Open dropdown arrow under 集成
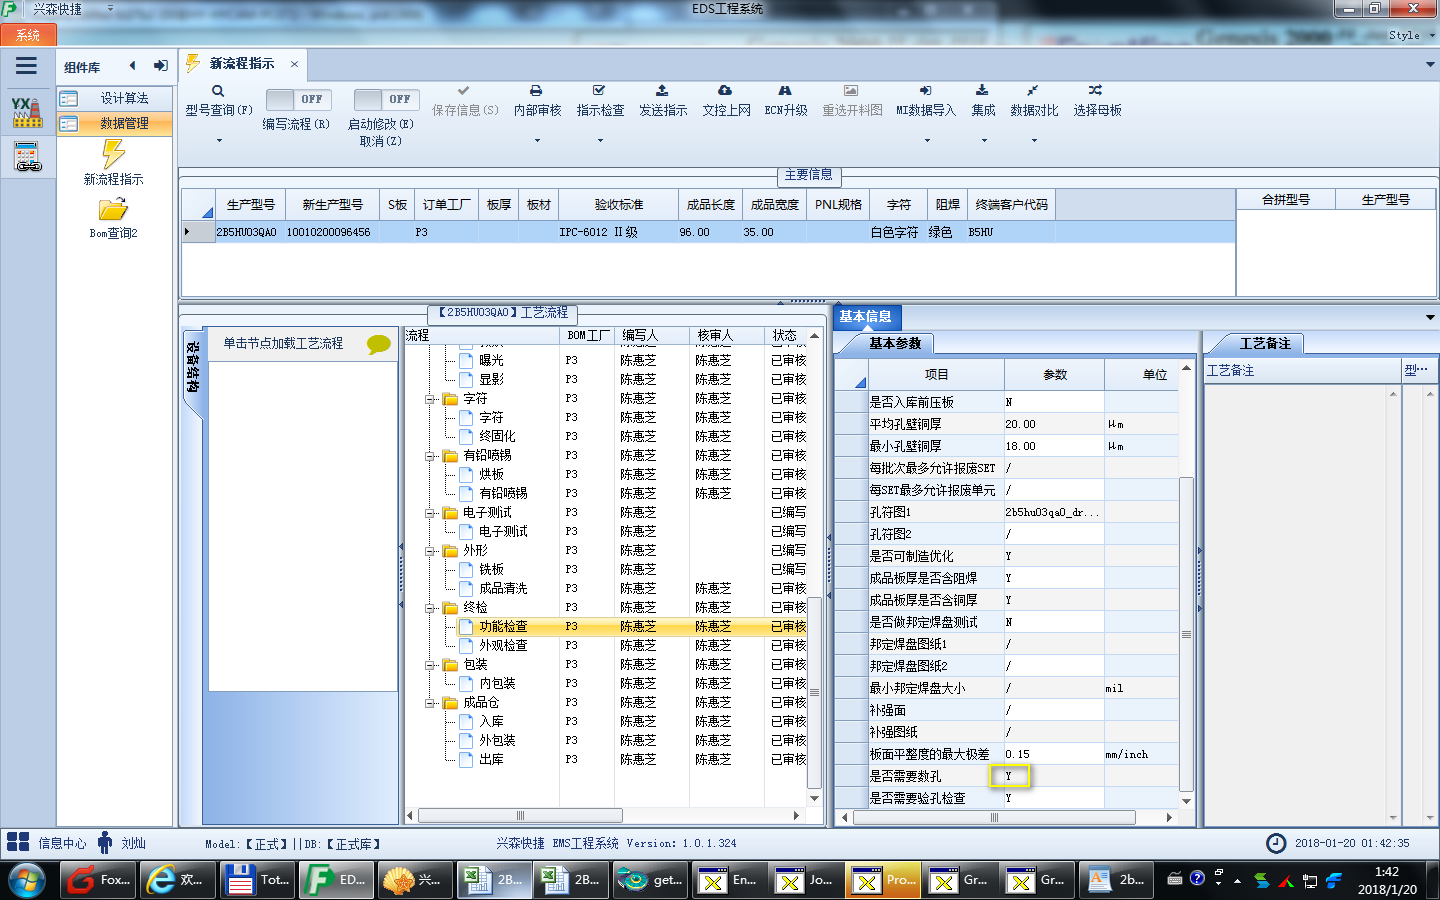 [983, 141]
